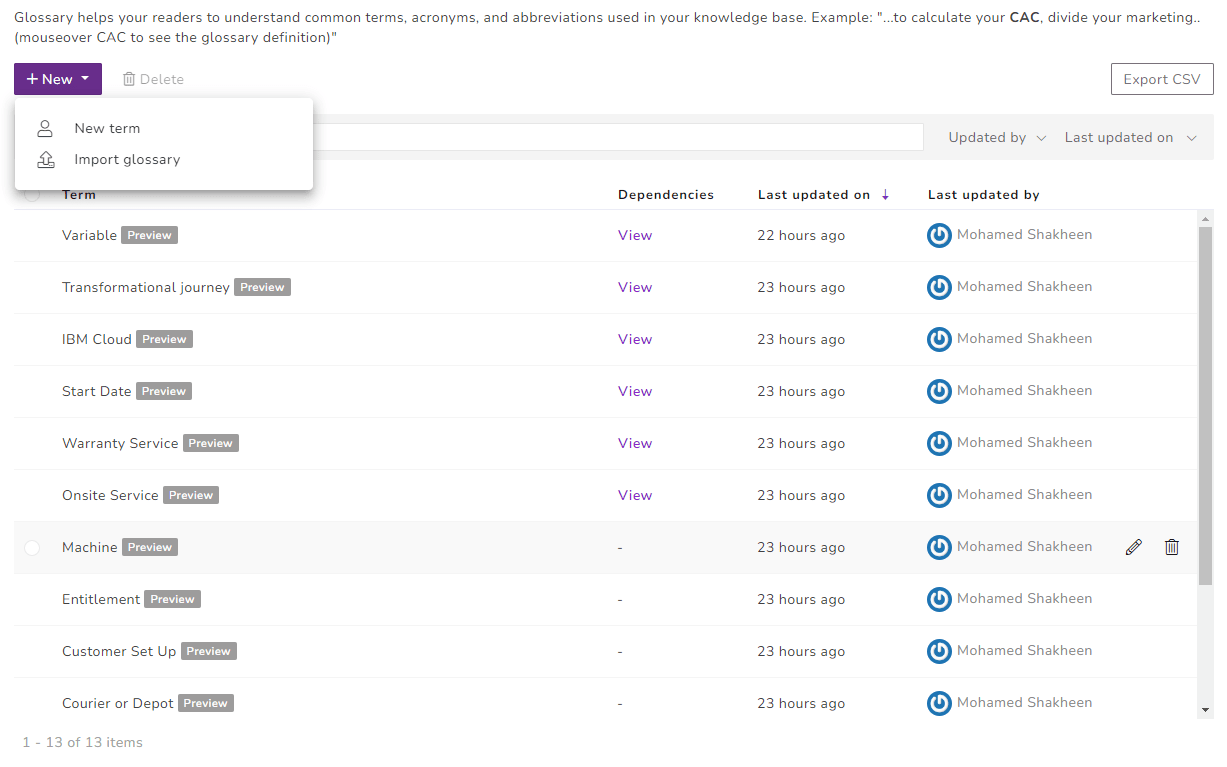Open View dependencies link for Transformational journey
The height and width of the screenshot is (767, 1227).
pos(635,287)
